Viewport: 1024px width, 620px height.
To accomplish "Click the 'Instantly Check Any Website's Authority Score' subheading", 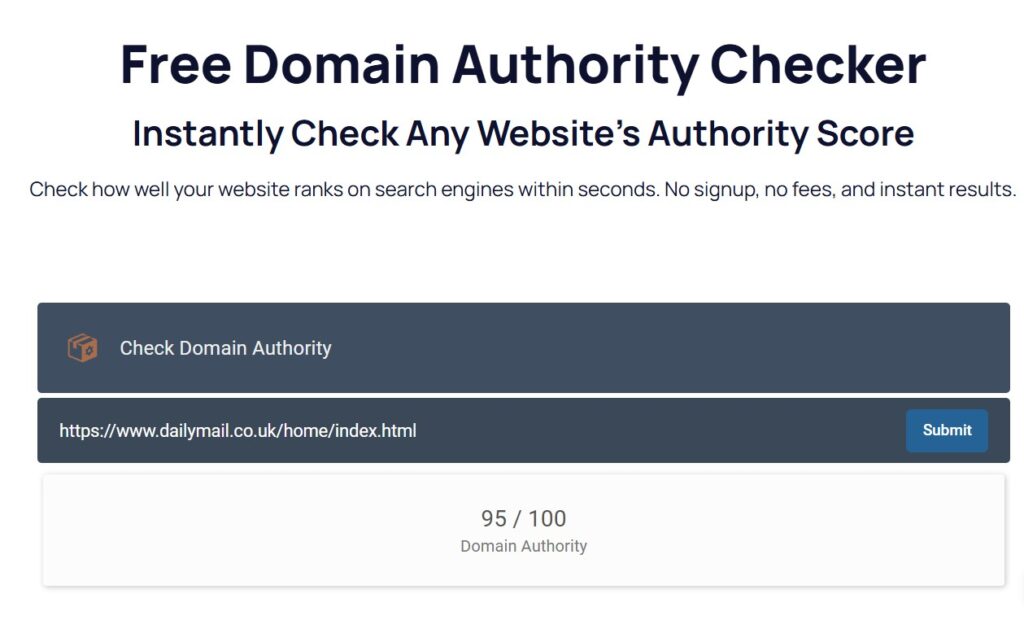I will (x=523, y=134).
